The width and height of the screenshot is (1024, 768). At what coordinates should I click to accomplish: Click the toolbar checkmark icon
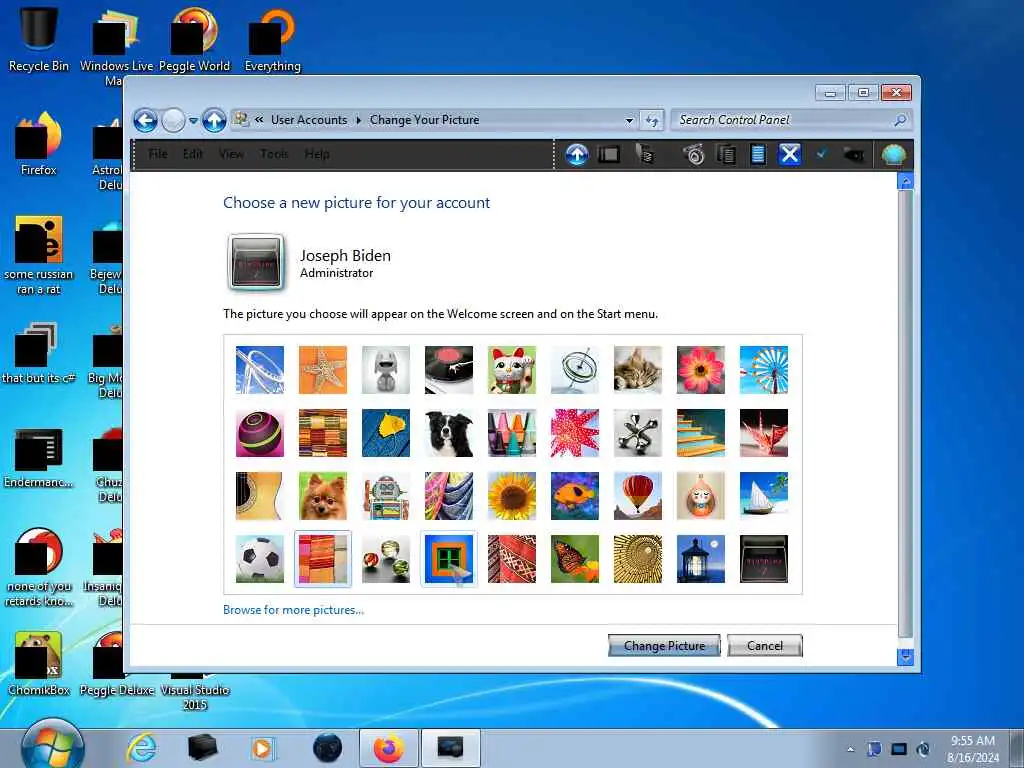coord(822,154)
